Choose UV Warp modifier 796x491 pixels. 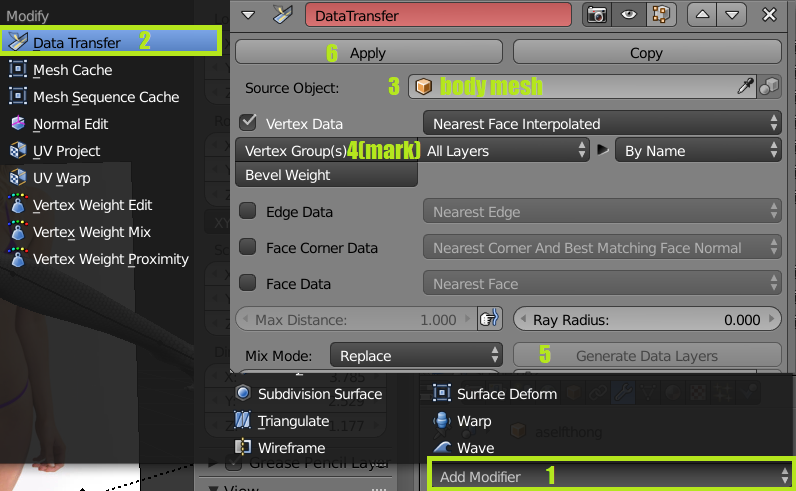click(61, 178)
